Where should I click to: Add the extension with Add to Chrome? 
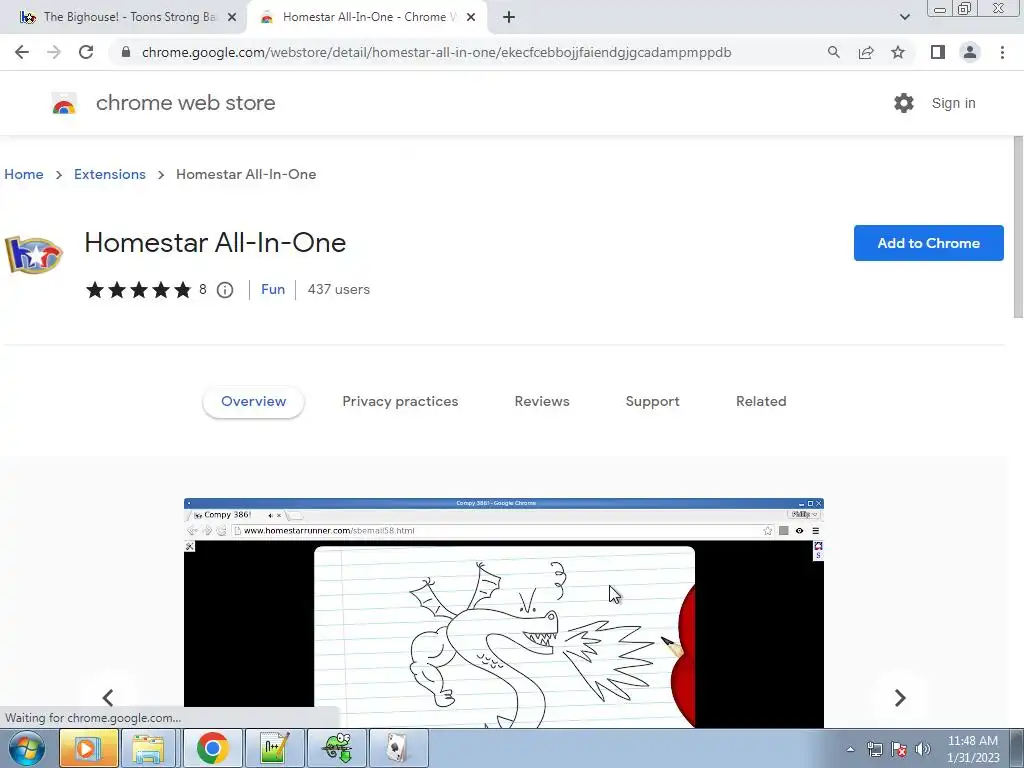928,243
